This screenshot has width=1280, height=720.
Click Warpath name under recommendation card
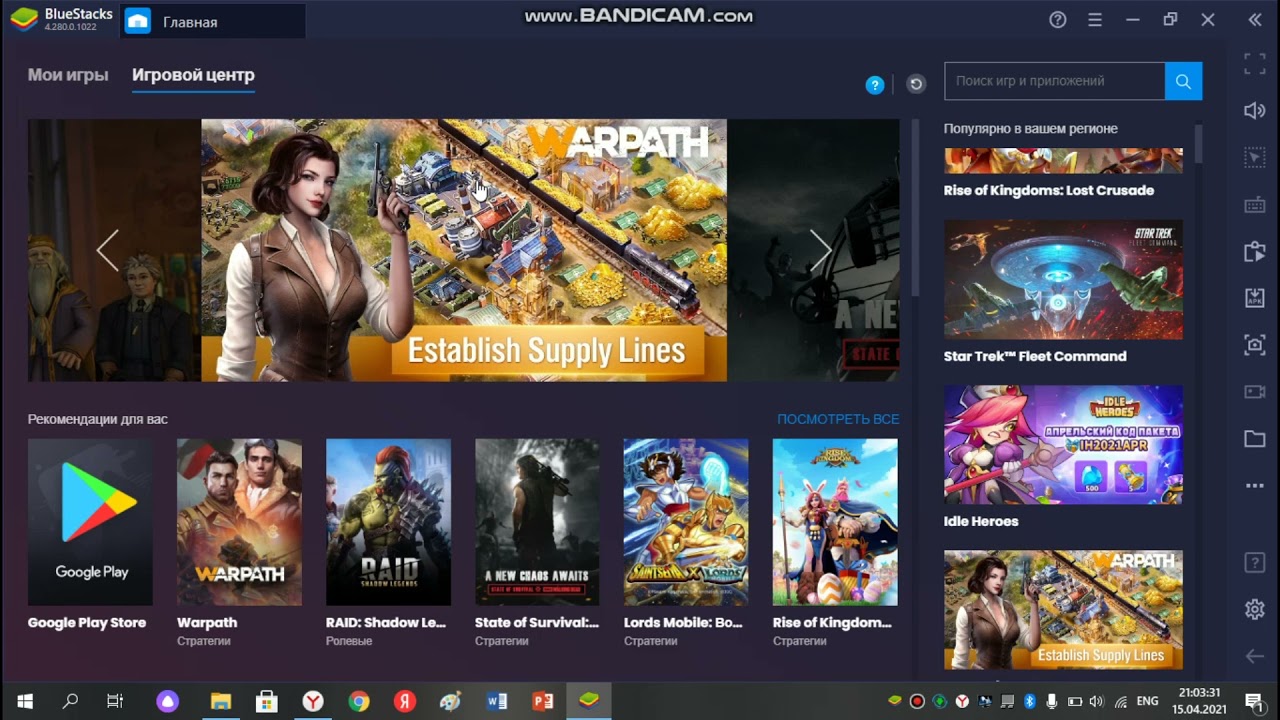(207, 622)
